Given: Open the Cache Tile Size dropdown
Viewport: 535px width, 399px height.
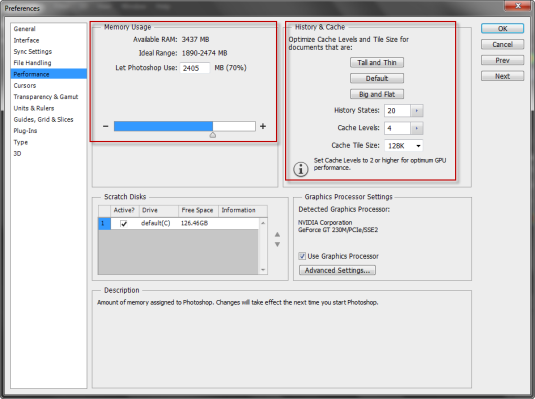Looking at the screenshot, I should pos(404,146).
